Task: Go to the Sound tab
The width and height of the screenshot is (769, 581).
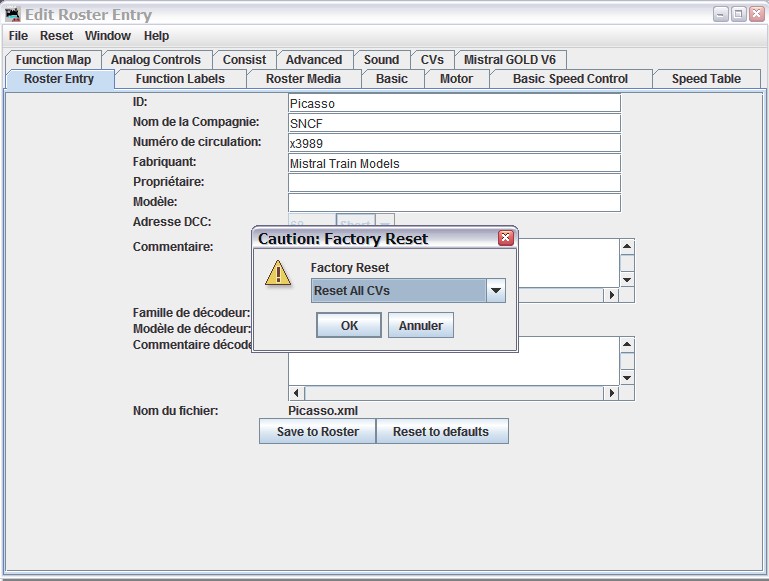Action: (382, 60)
